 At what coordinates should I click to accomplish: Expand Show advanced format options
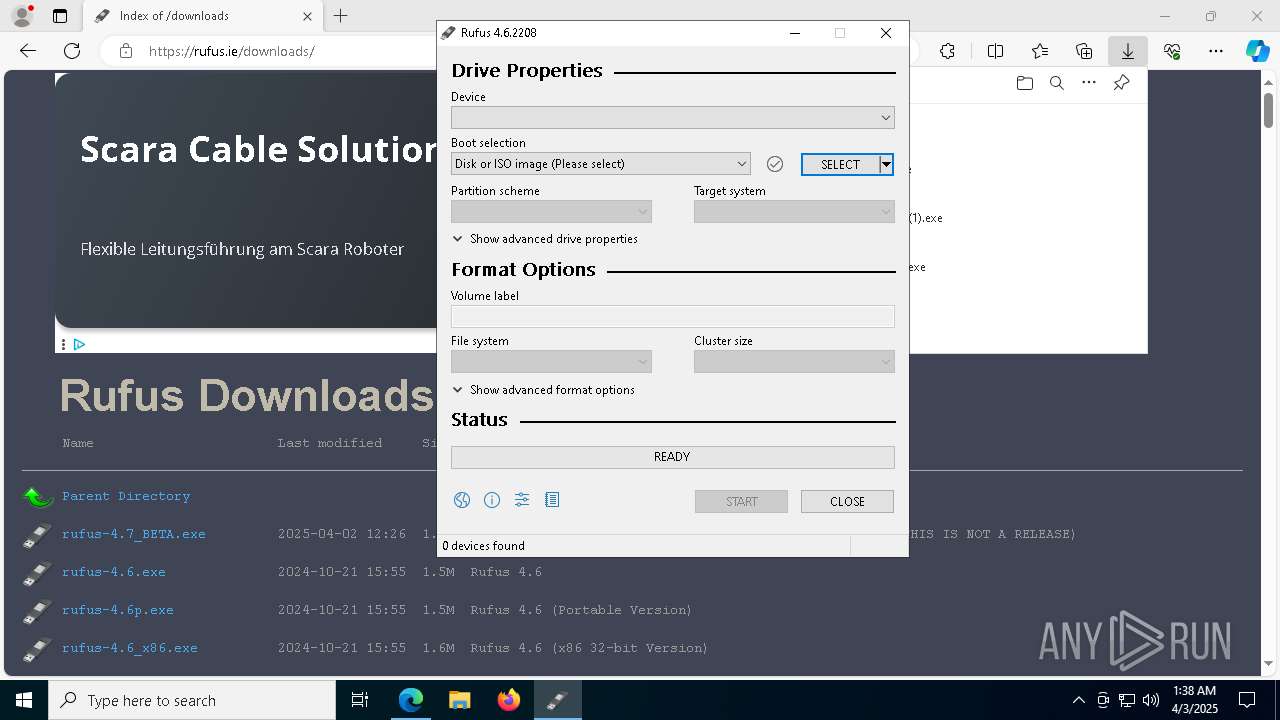(544, 390)
